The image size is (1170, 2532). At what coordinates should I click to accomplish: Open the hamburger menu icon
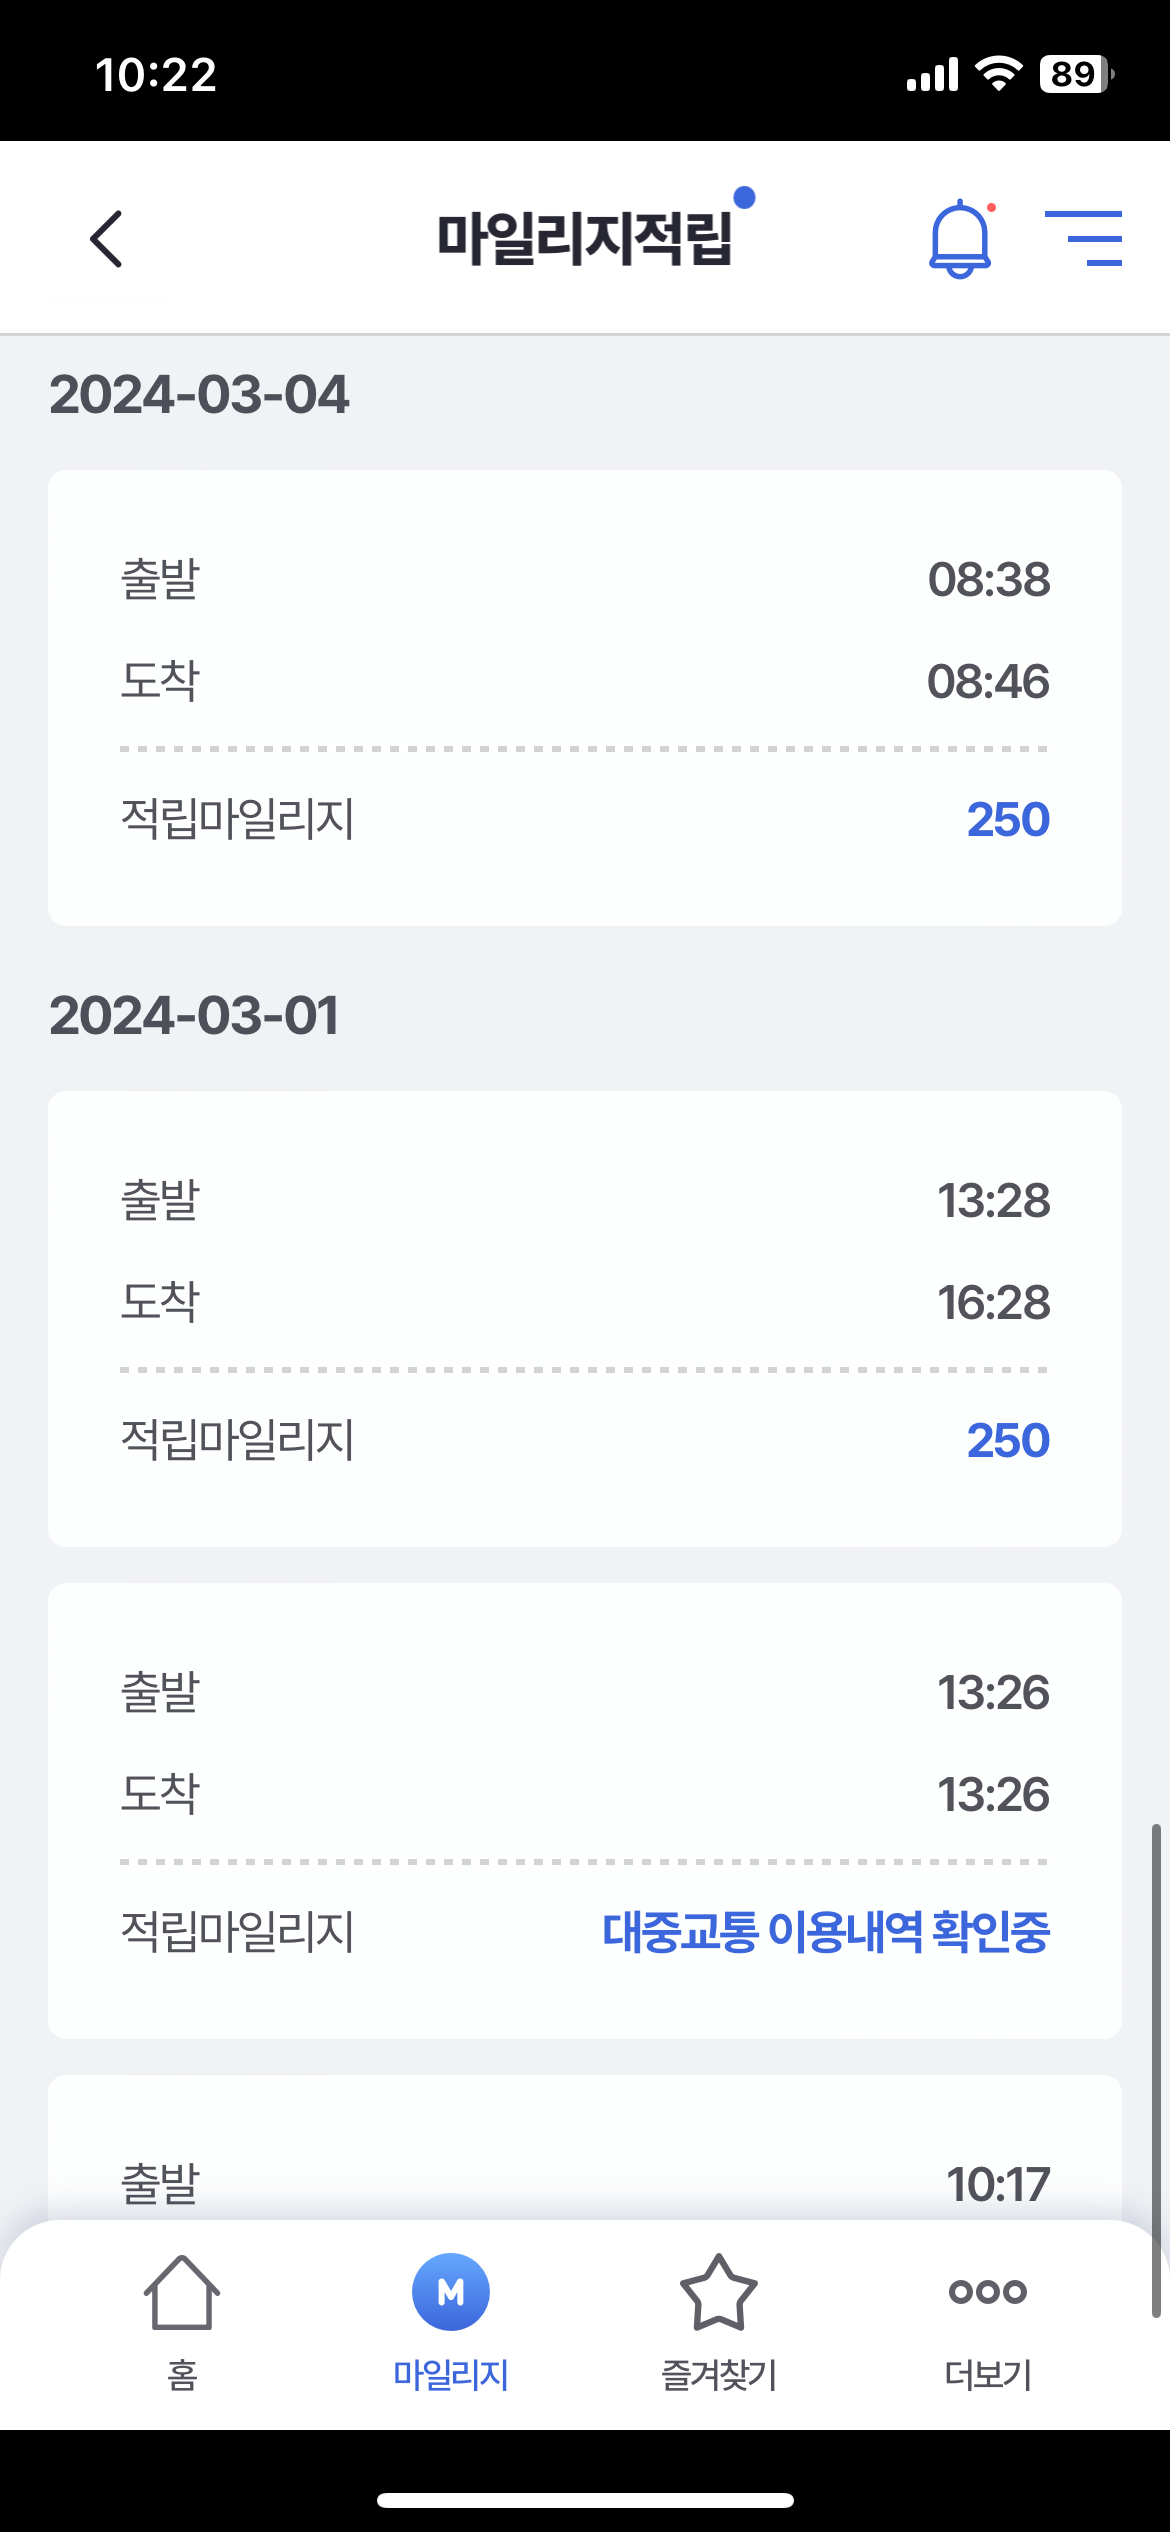point(1083,239)
